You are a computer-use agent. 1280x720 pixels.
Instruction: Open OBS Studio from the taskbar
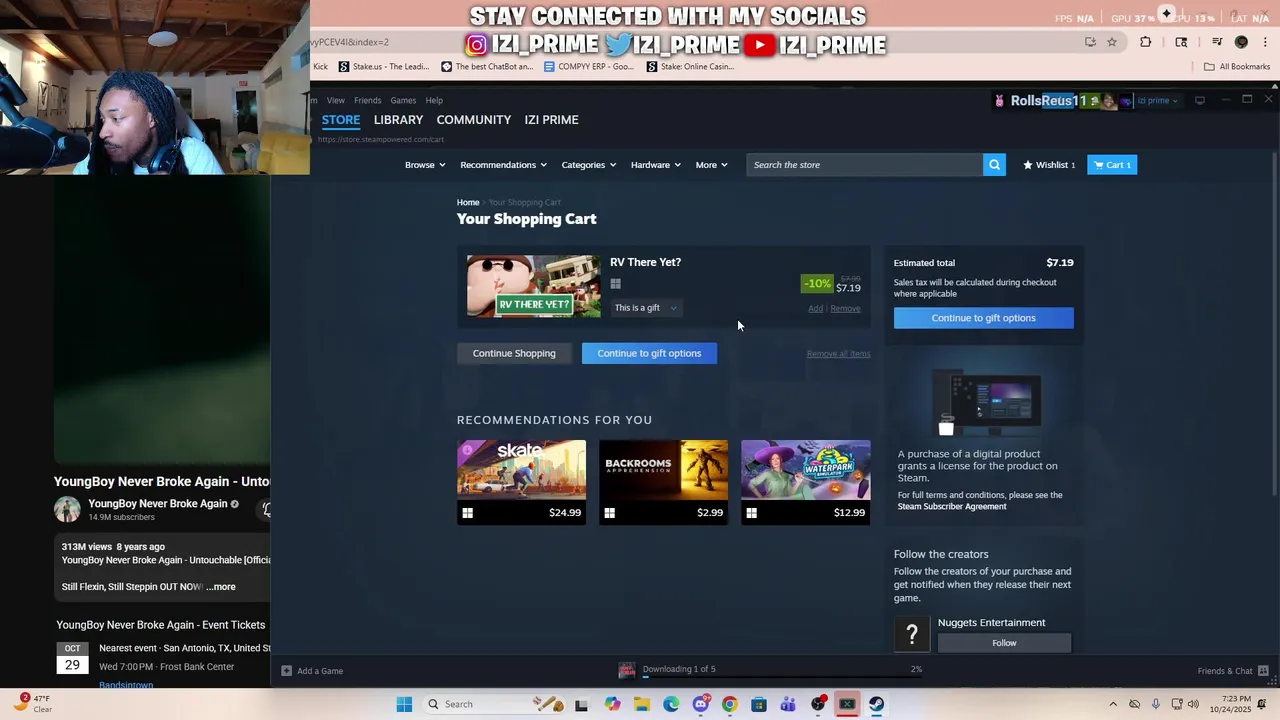[x=818, y=704]
